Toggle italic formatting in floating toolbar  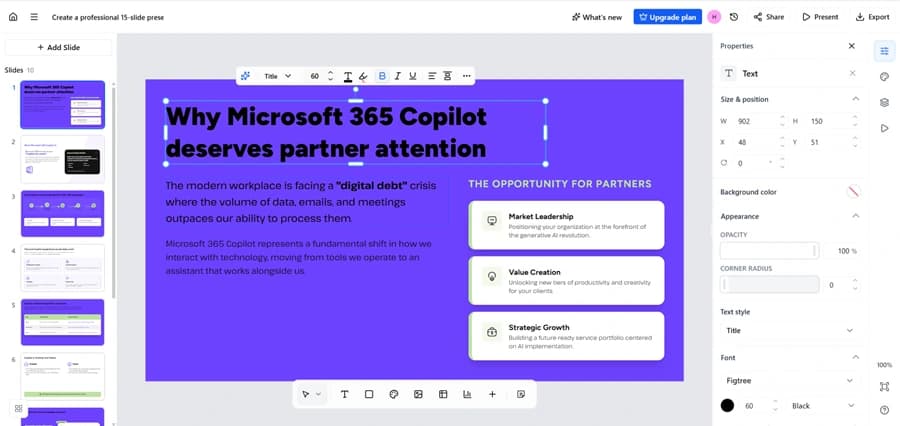pyautogui.click(x=397, y=76)
